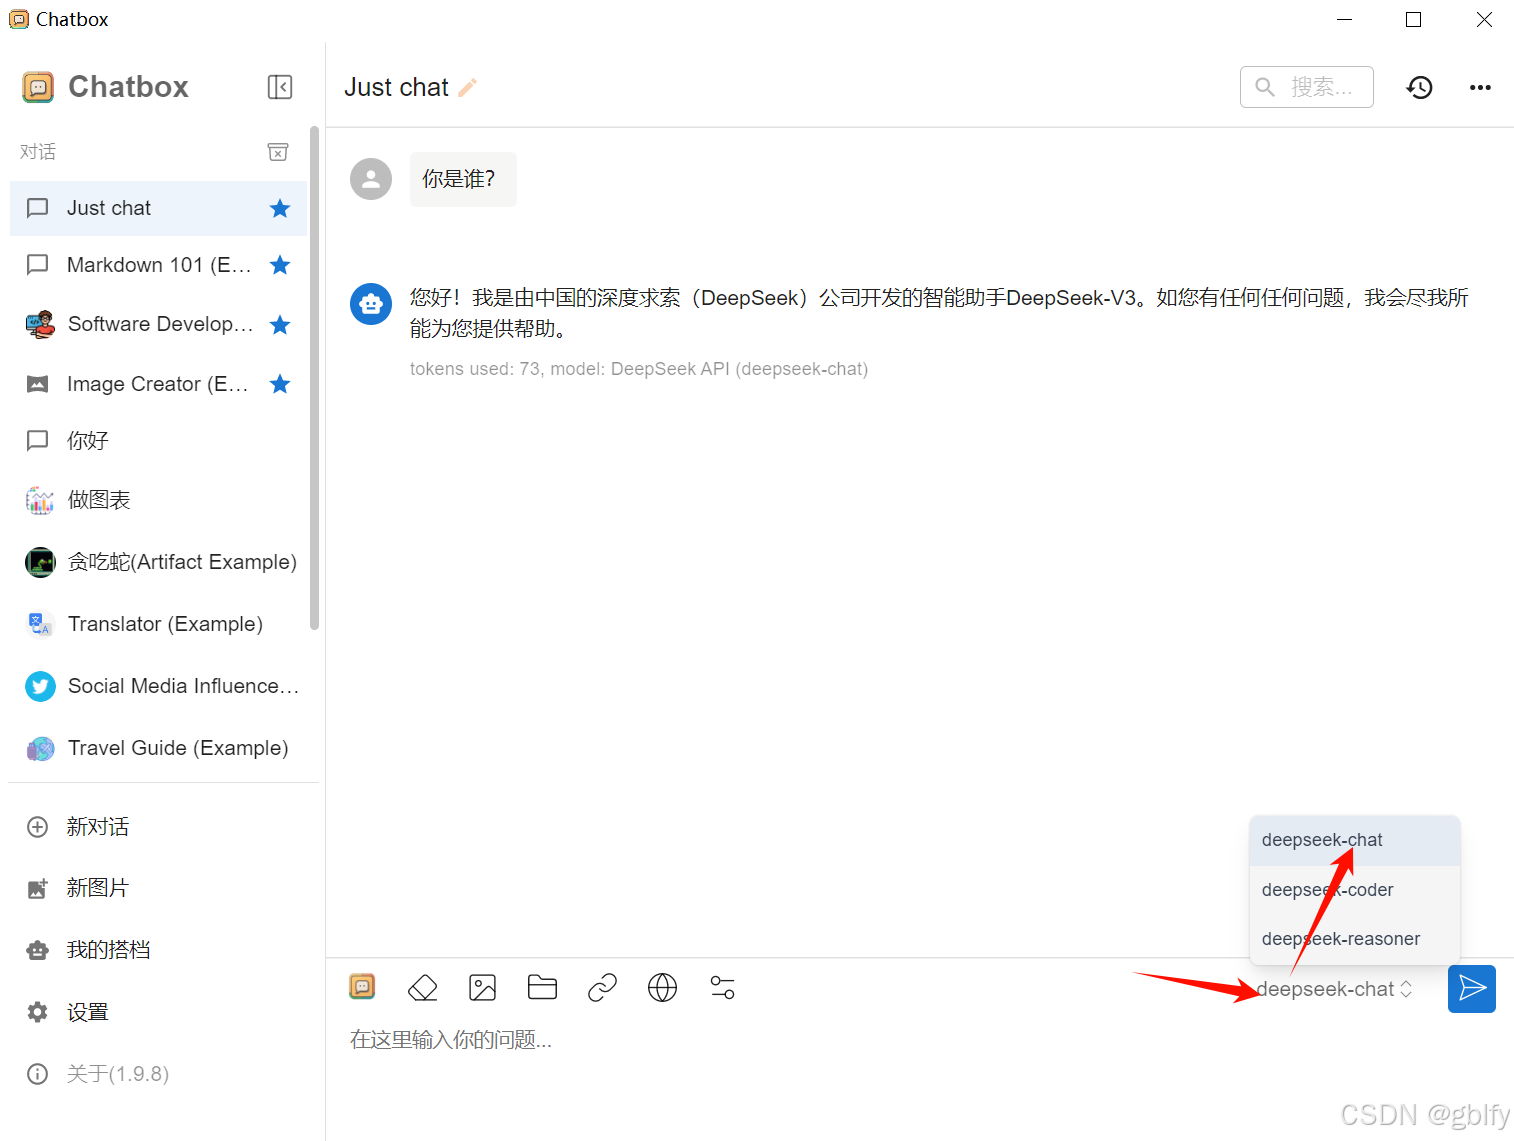Click the Twitter bird icon of Social Media
The width and height of the screenshot is (1514, 1141).
[40, 686]
